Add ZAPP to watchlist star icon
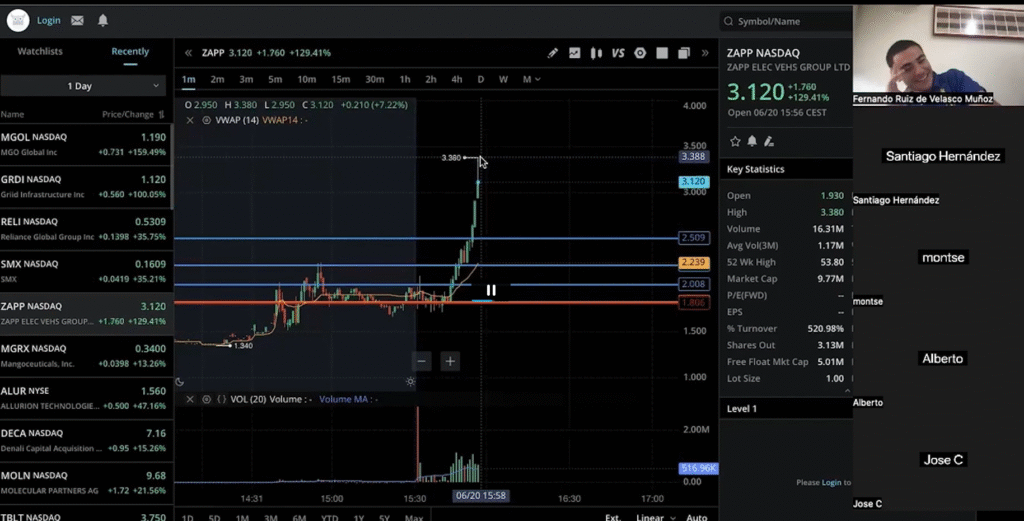Screen dimensions: 1024x521 pyautogui.click(x=735, y=141)
